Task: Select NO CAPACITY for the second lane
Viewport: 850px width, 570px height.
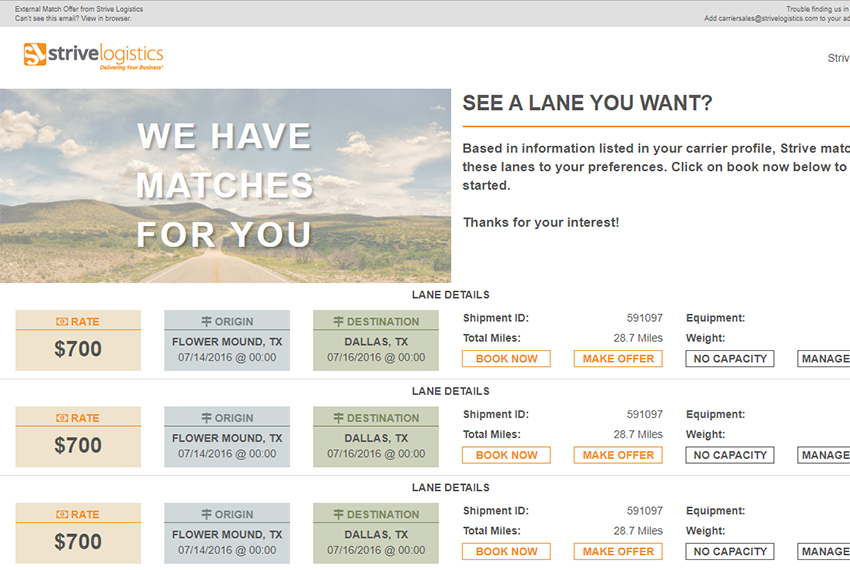Action: click(x=730, y=455)
